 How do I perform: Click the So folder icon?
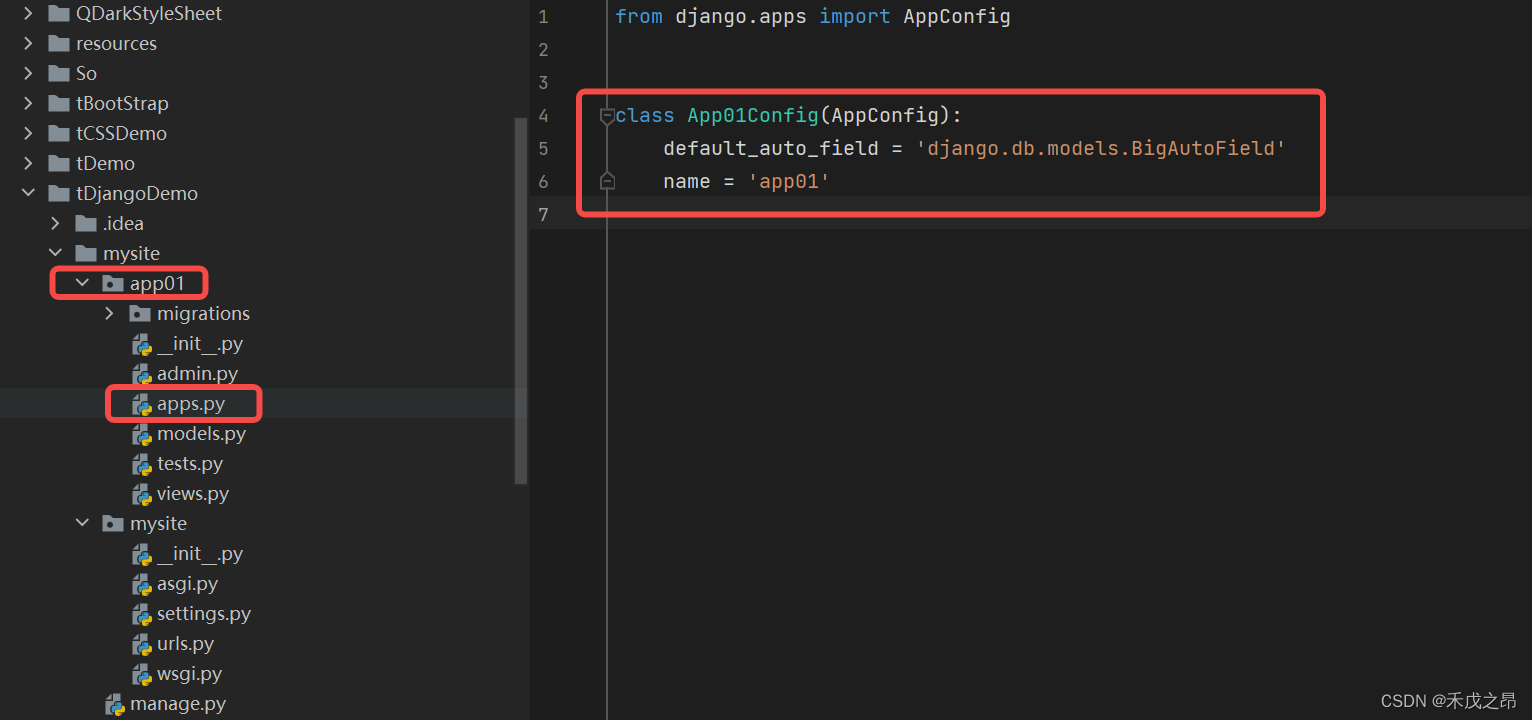(59, 74)
